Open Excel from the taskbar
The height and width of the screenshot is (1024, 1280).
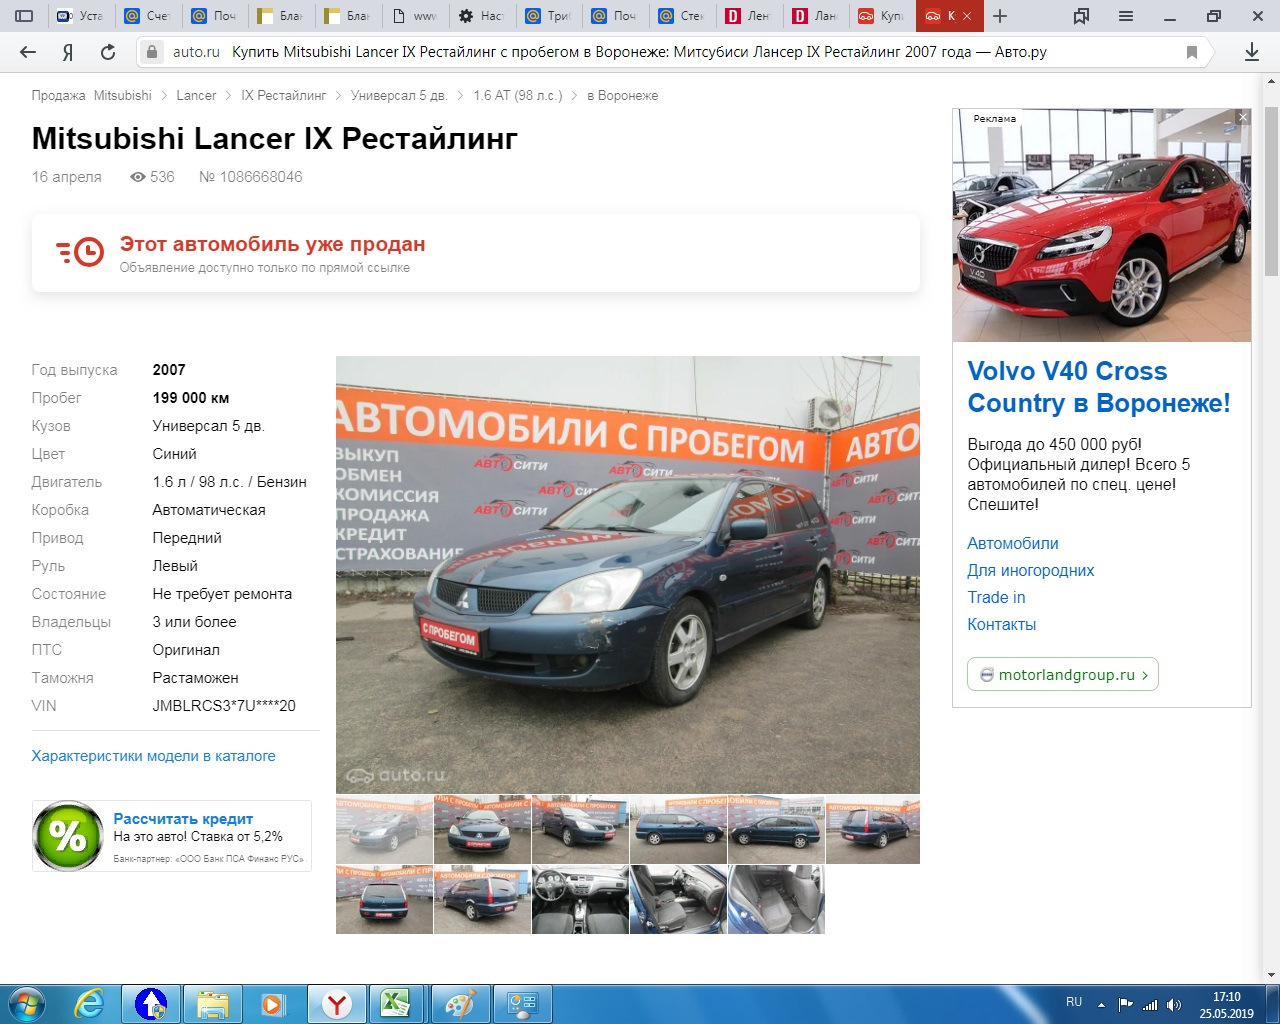point(397,1004)
